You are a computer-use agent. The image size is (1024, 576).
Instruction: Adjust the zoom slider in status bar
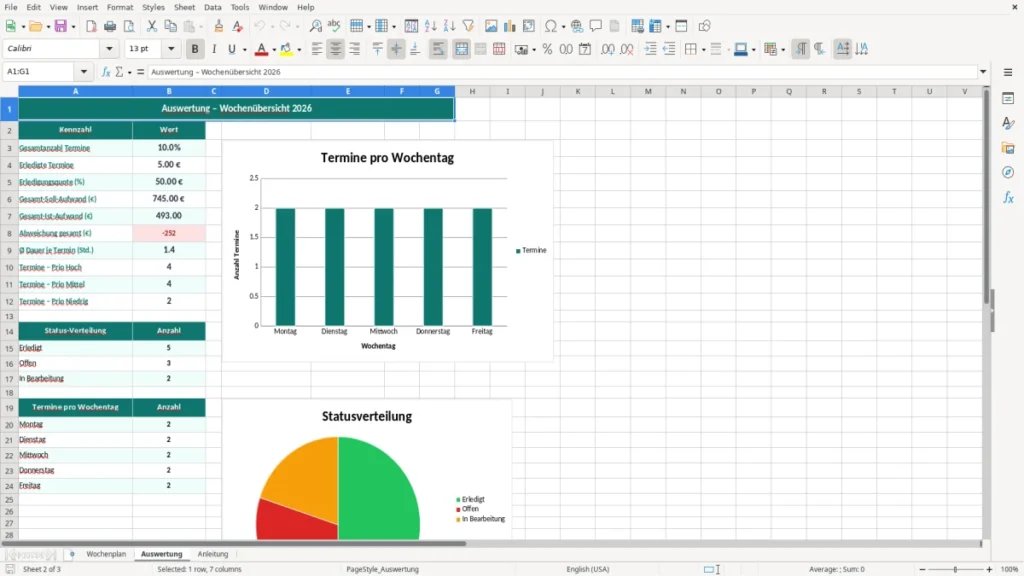[x=955, y=569]
